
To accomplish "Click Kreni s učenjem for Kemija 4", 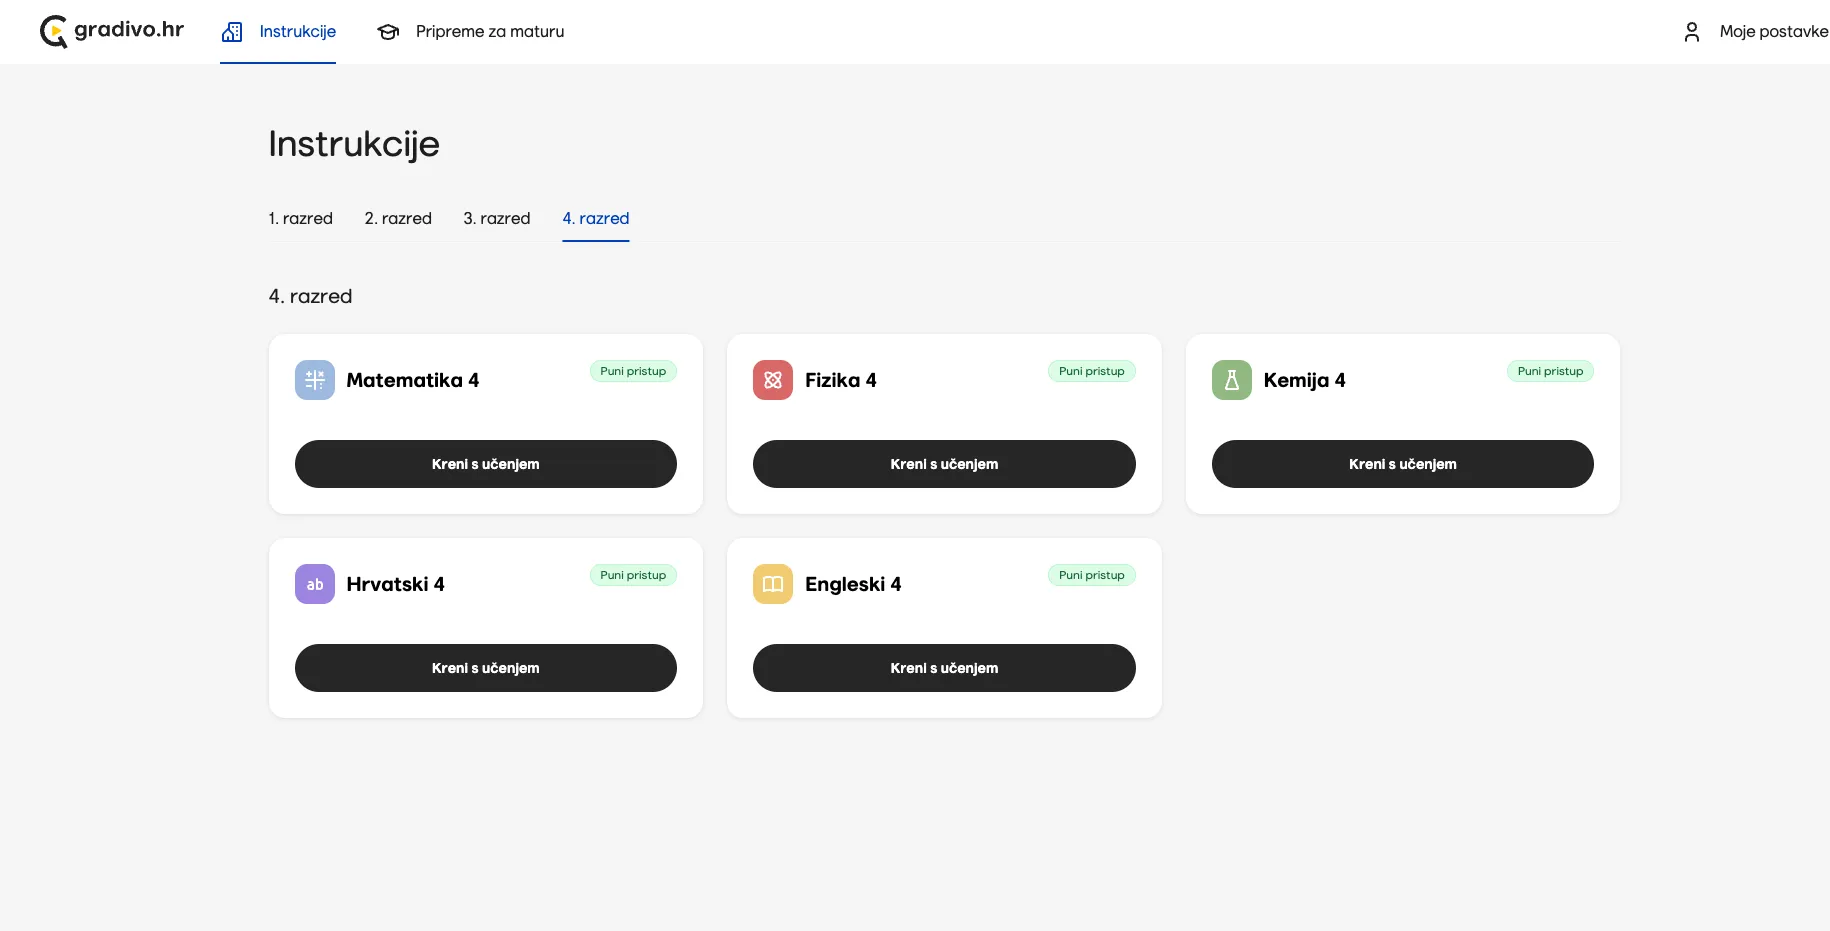I will point(1403,464).
